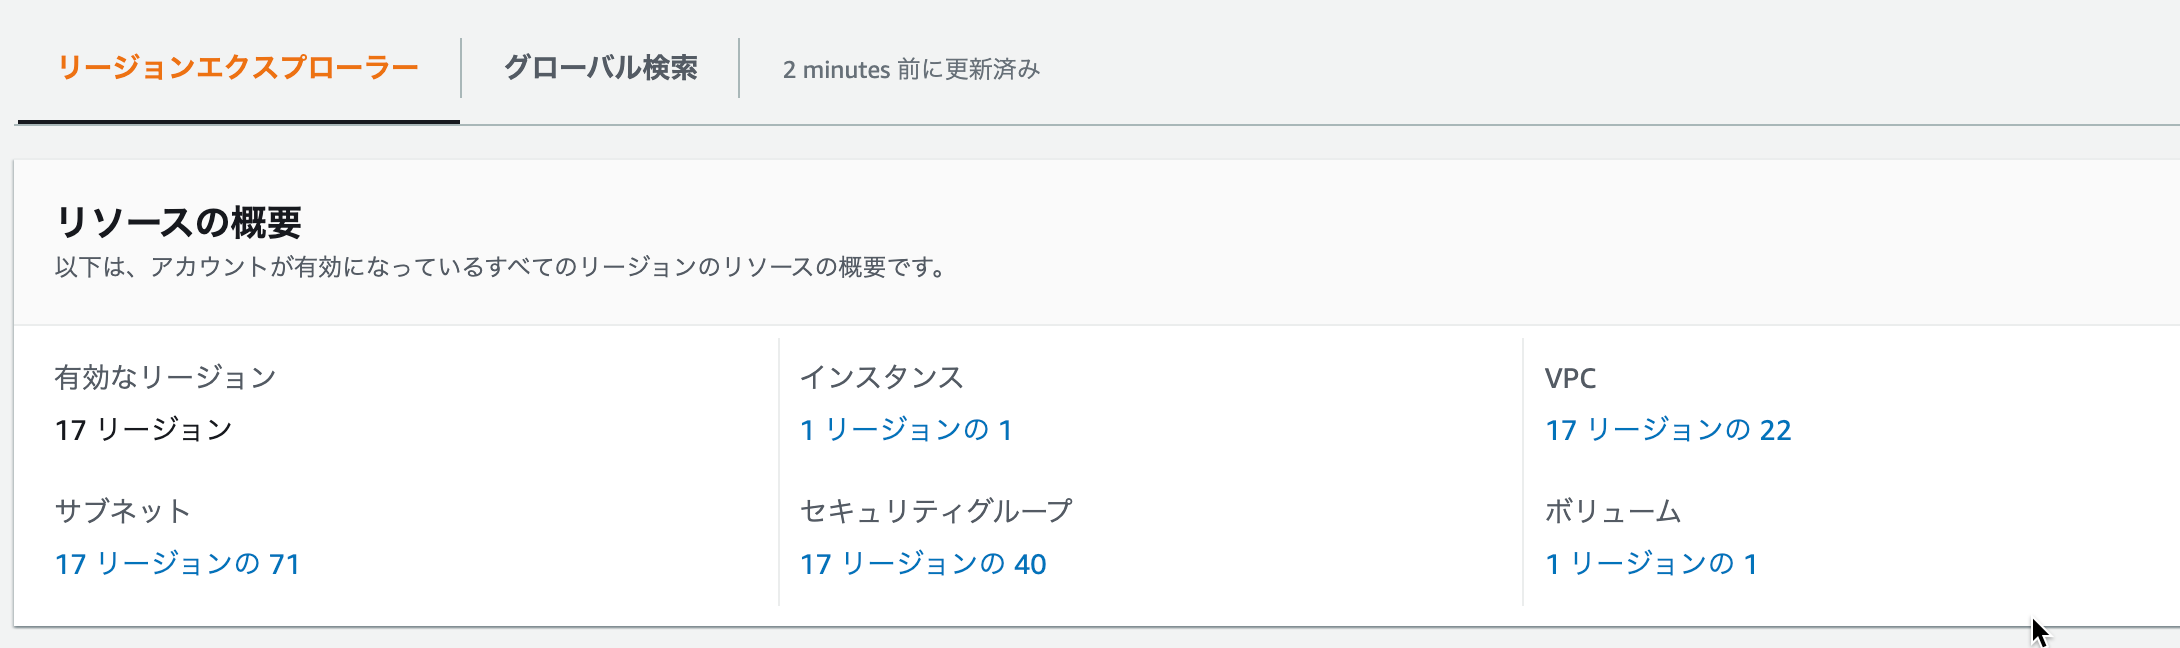Click the divider right of グローバル検索
Viewport: 2180px width, 648px height.
pos(739,68)
